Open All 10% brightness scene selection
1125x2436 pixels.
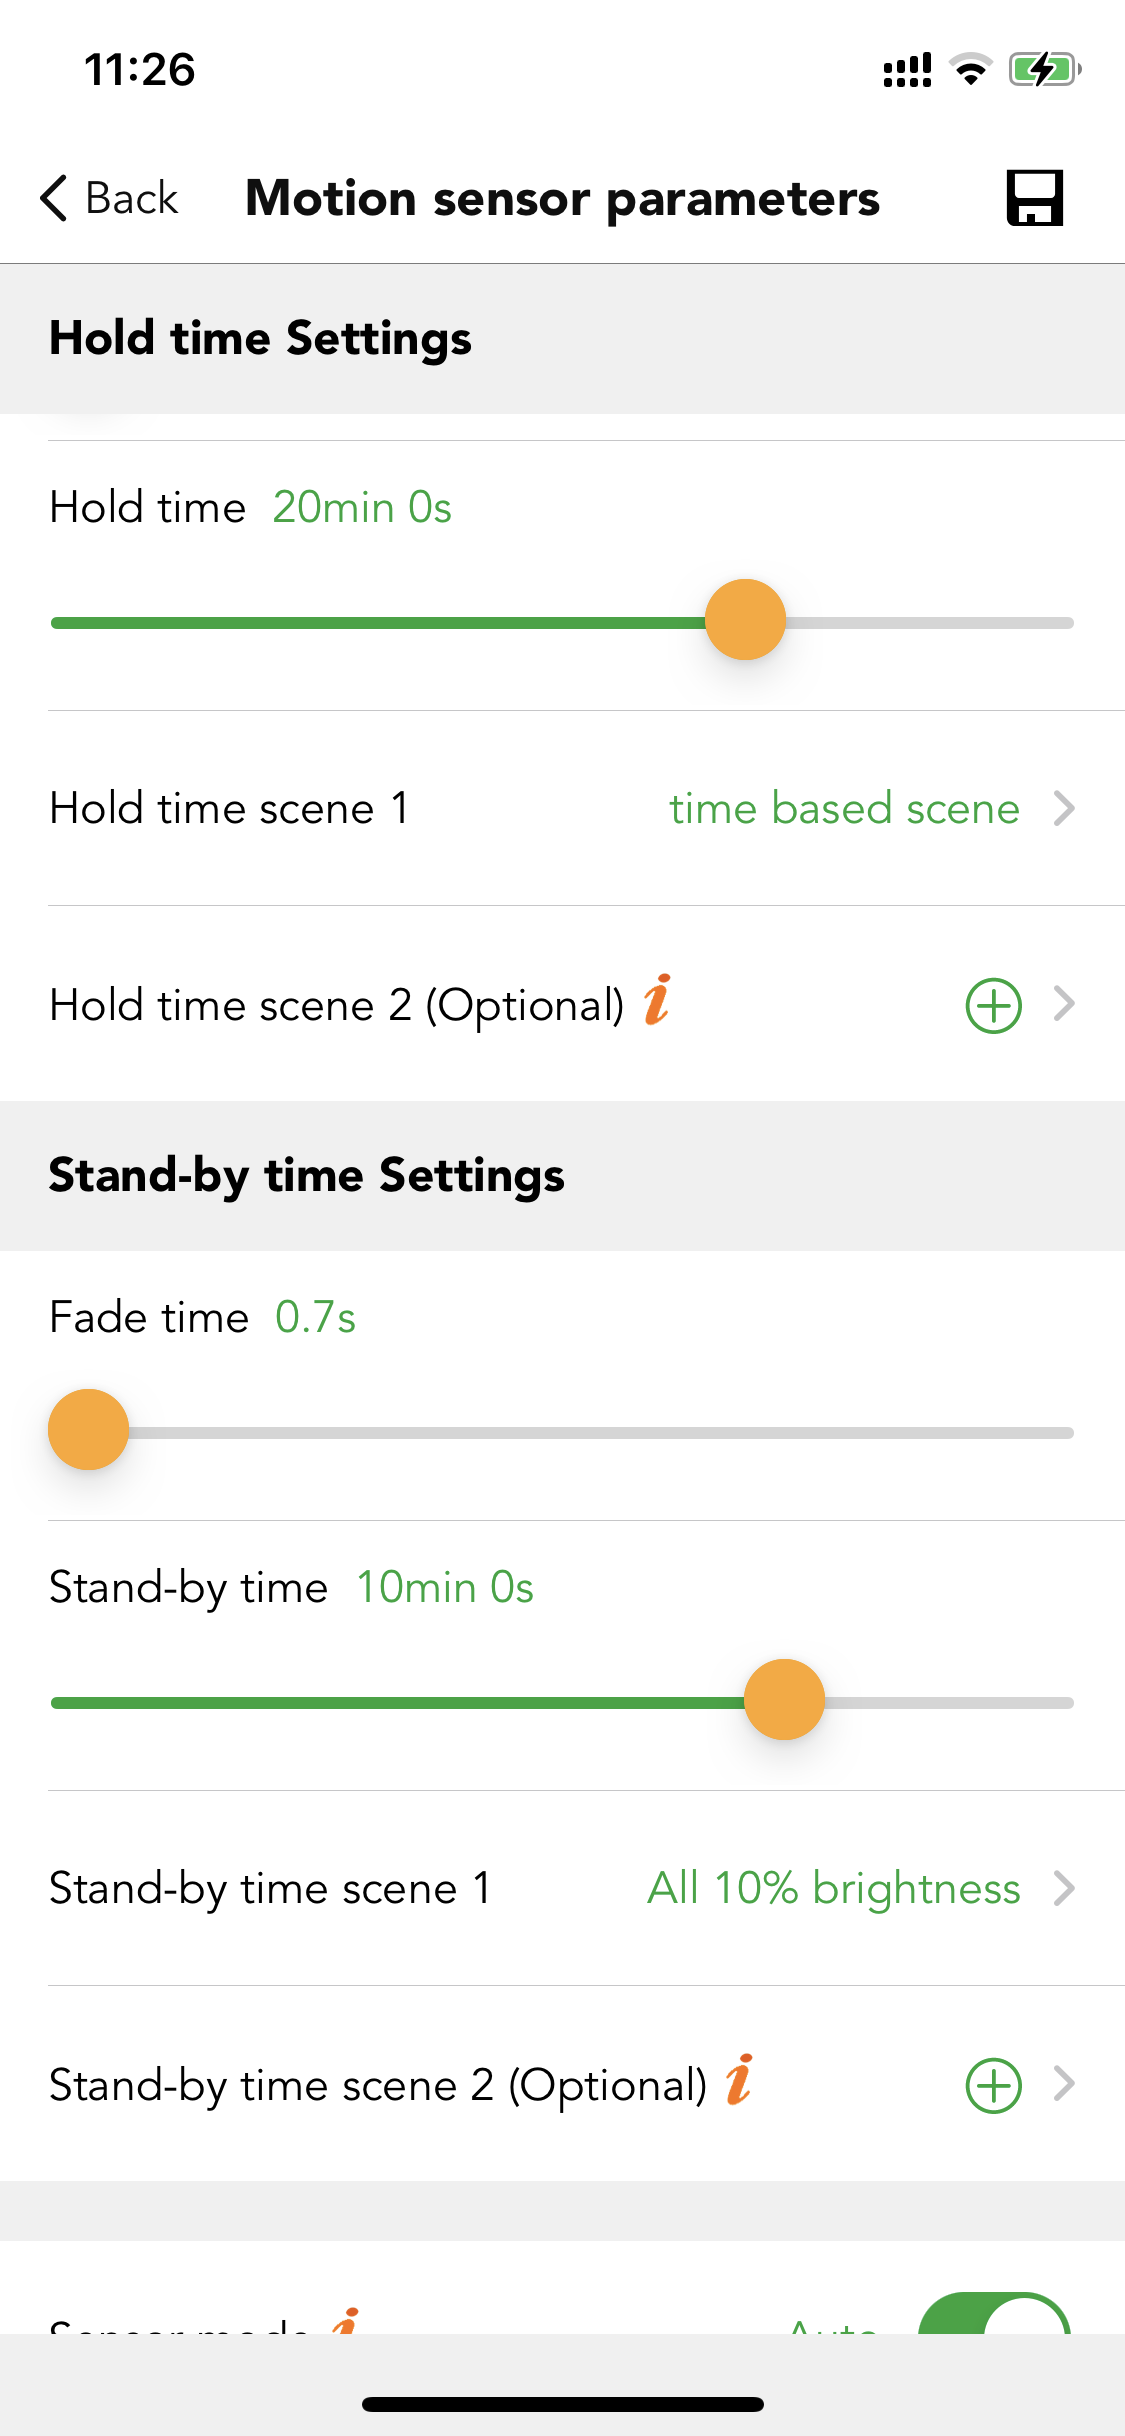[x=833, y=1888]
